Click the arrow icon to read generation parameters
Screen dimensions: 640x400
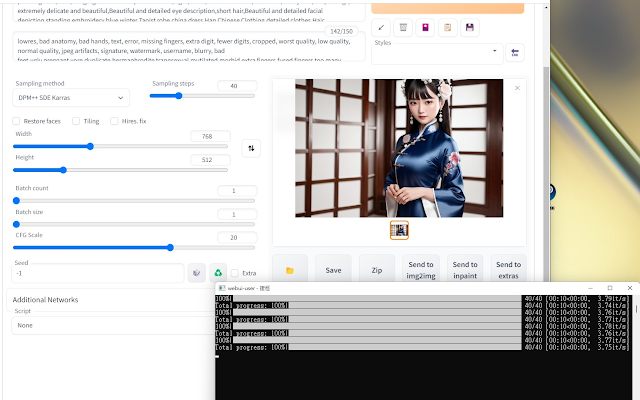(381, 28)
